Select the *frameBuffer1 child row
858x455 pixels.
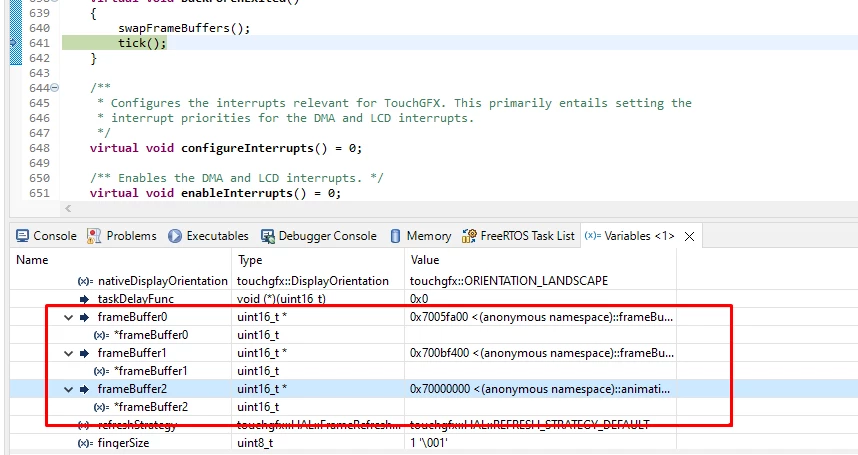point(343,371)
